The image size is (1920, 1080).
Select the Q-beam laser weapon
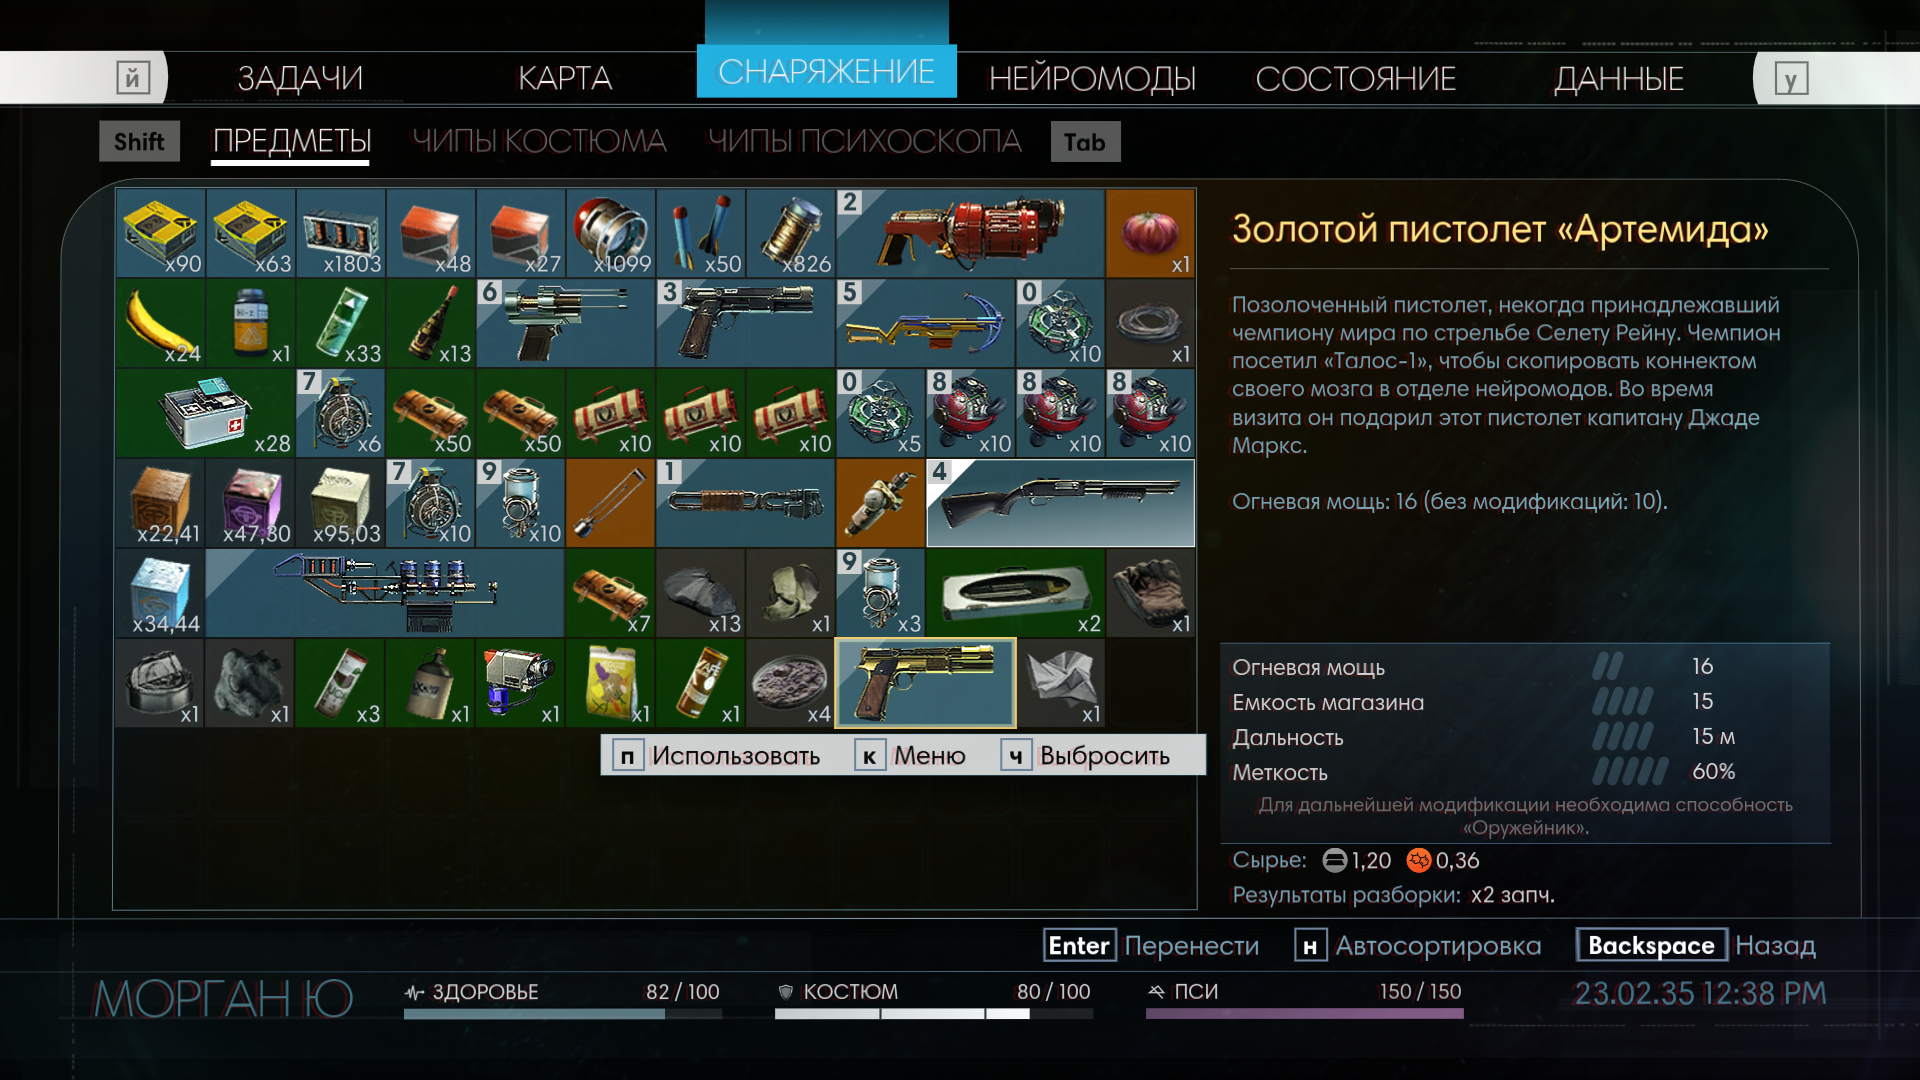coord(385,593)
